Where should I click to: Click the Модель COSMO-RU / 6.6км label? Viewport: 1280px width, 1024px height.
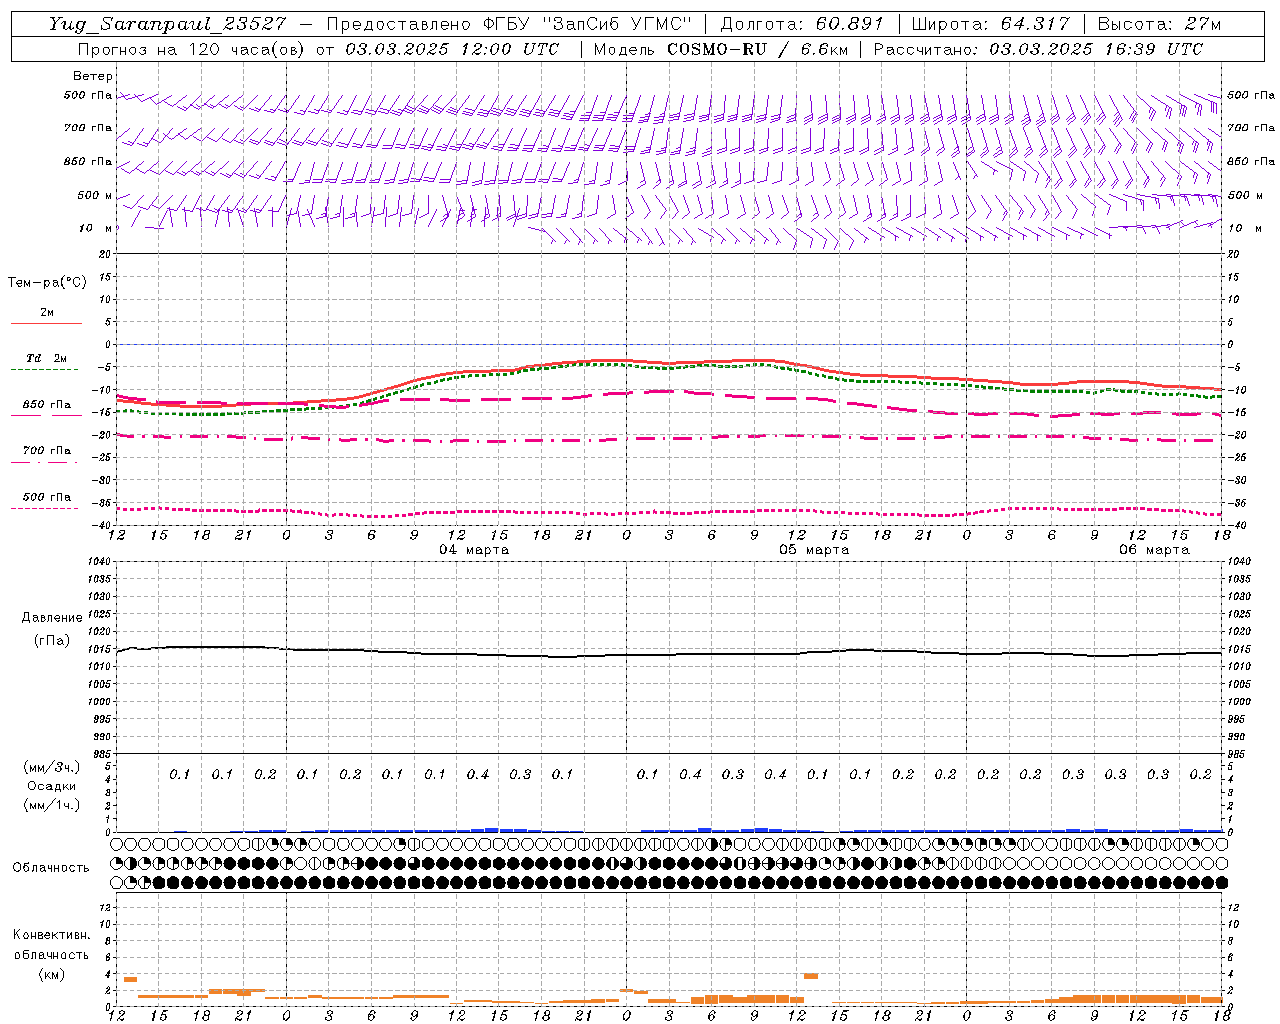[x=720, y=49]
